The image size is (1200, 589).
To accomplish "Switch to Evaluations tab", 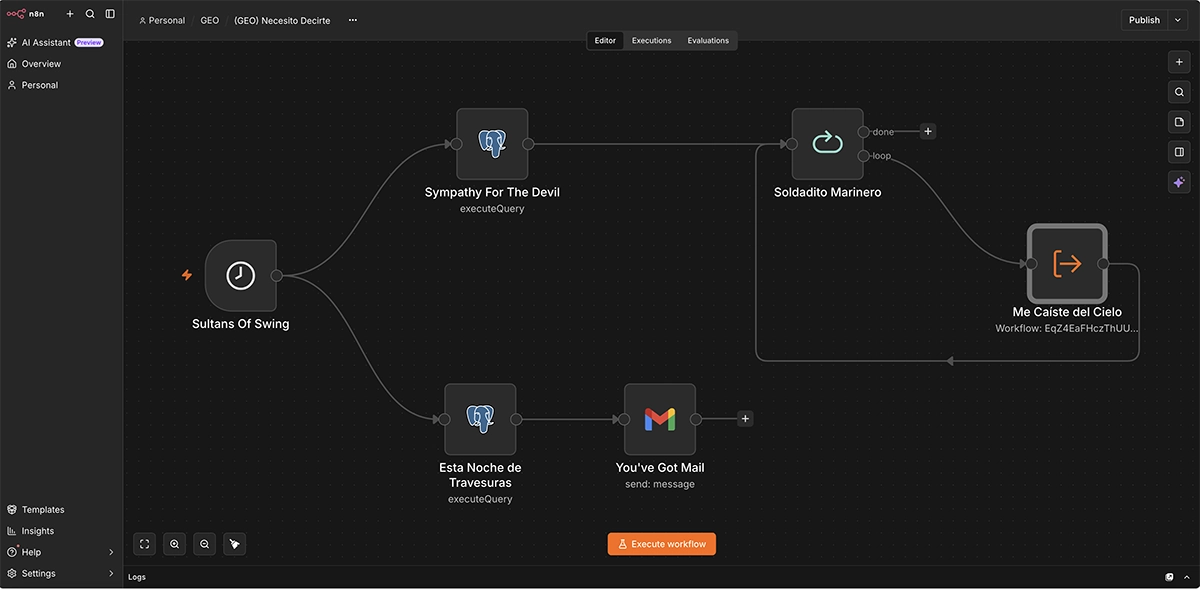I will [x=708, y=40].
